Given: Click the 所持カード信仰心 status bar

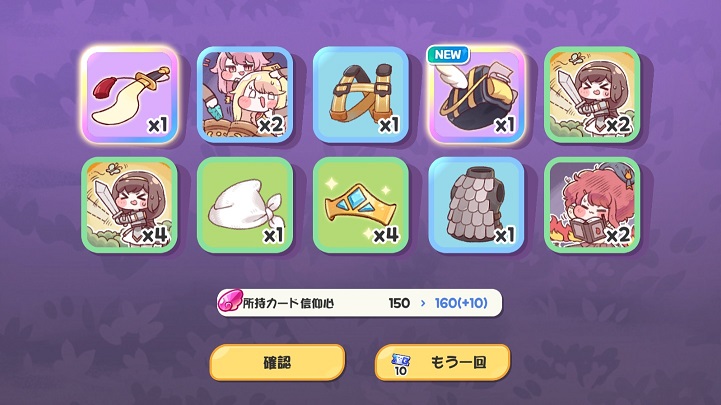Looking at the screenshot, I should [360, 303].
